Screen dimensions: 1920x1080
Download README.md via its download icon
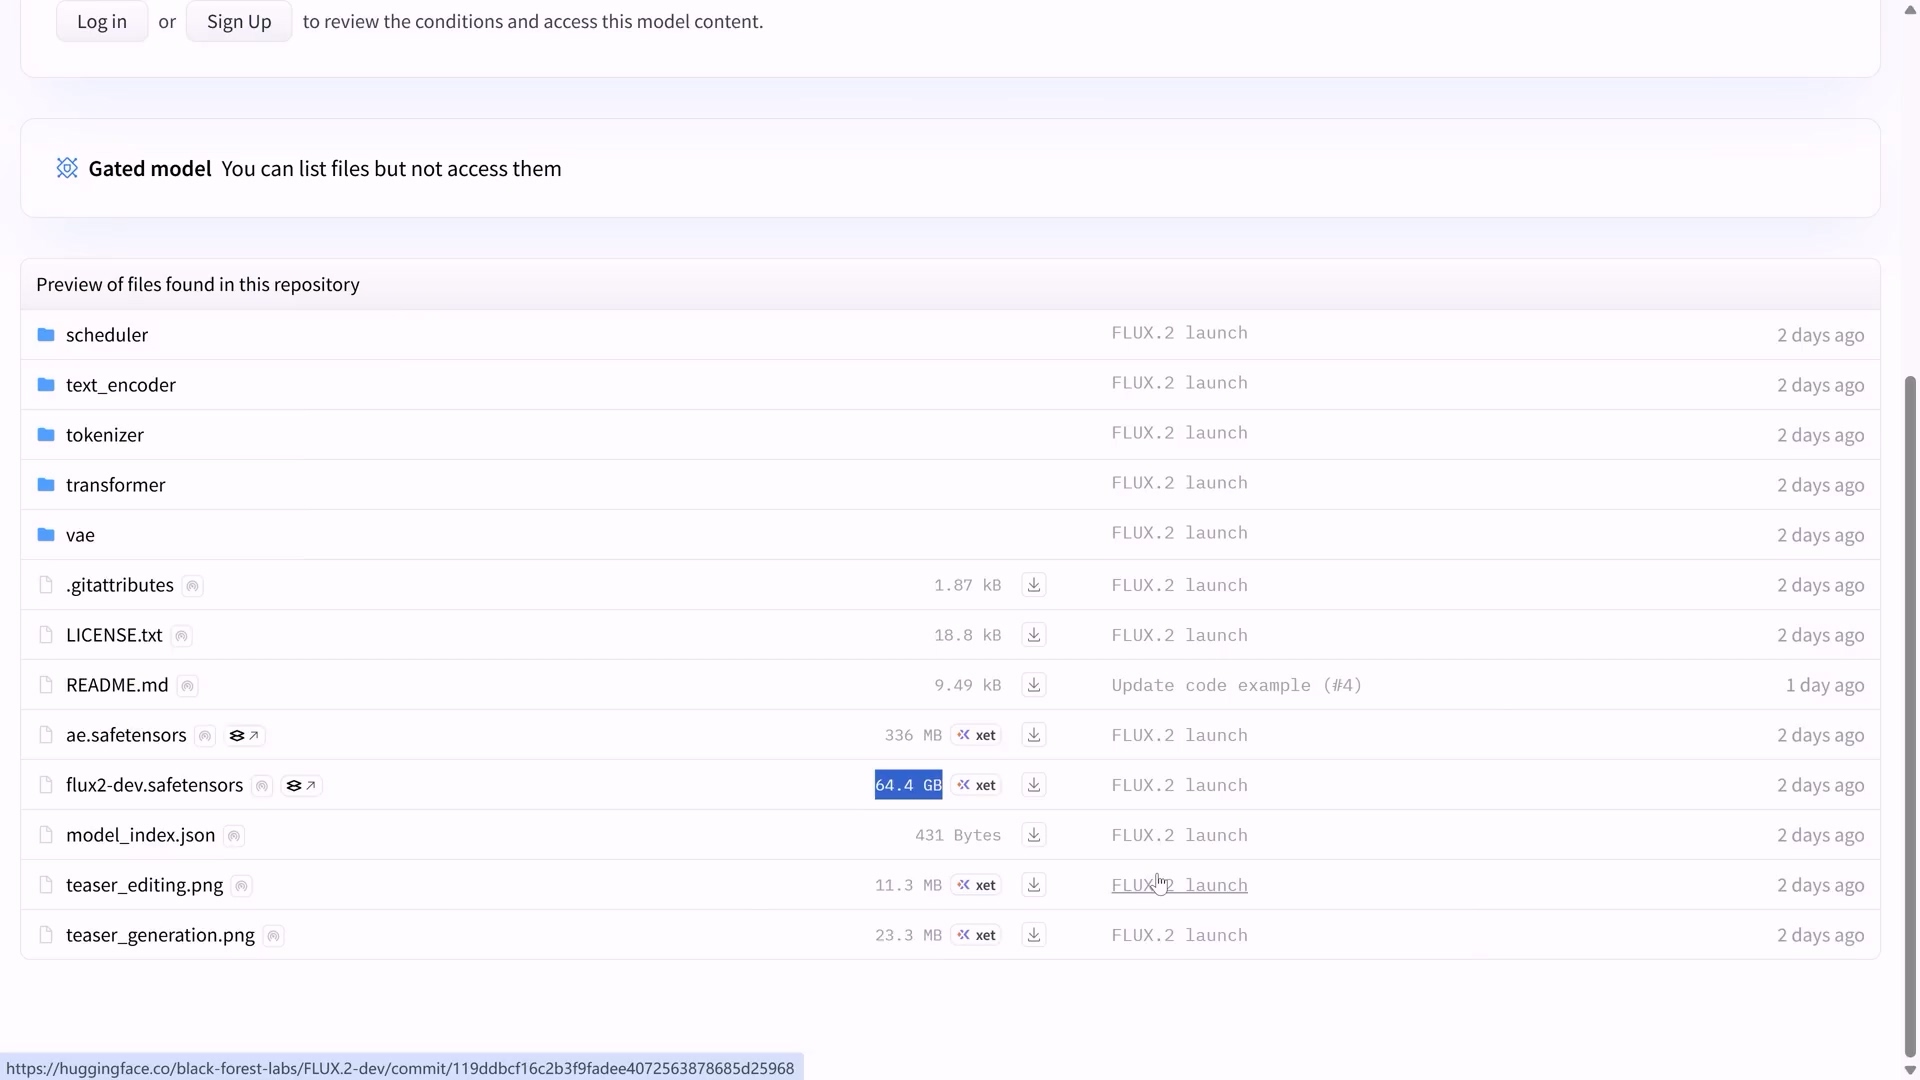click(x=1034, y=685)
